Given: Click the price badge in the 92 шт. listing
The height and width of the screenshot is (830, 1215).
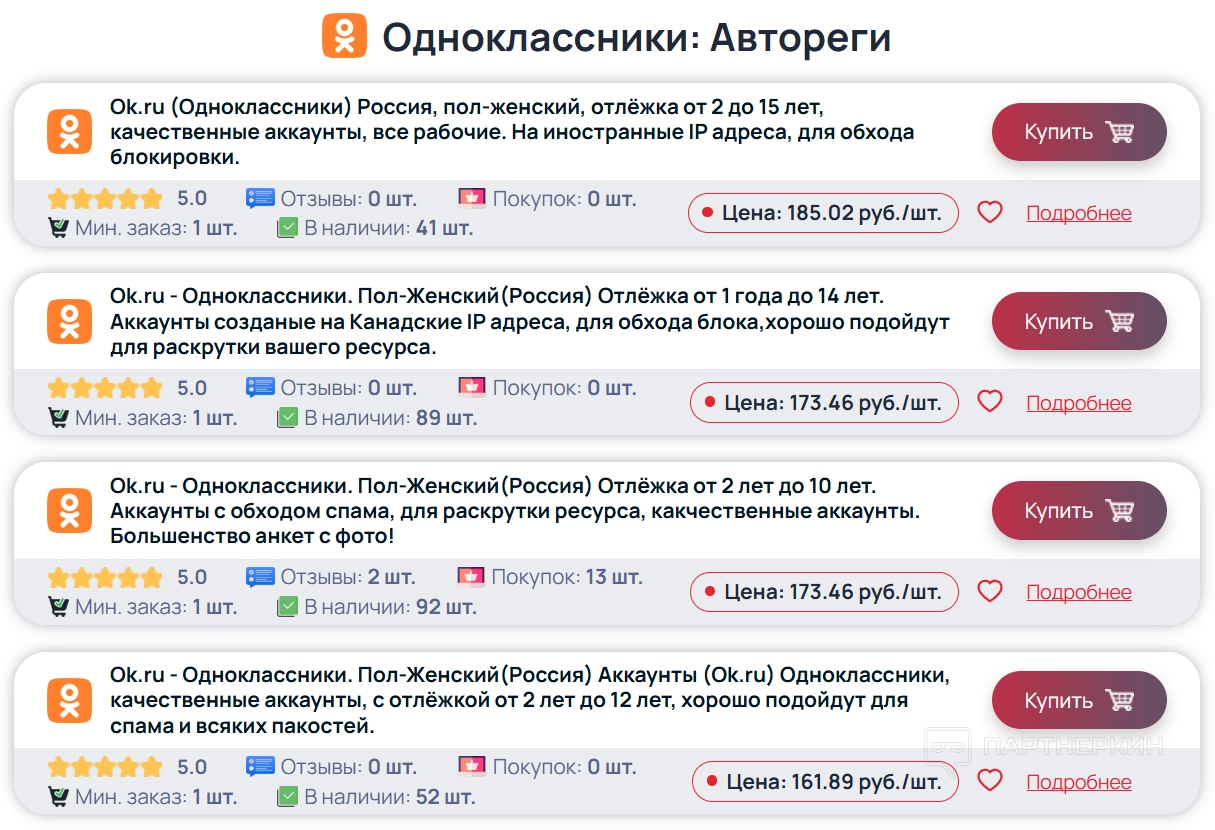Looking at the screenshot, I should (x=824, y=592).
